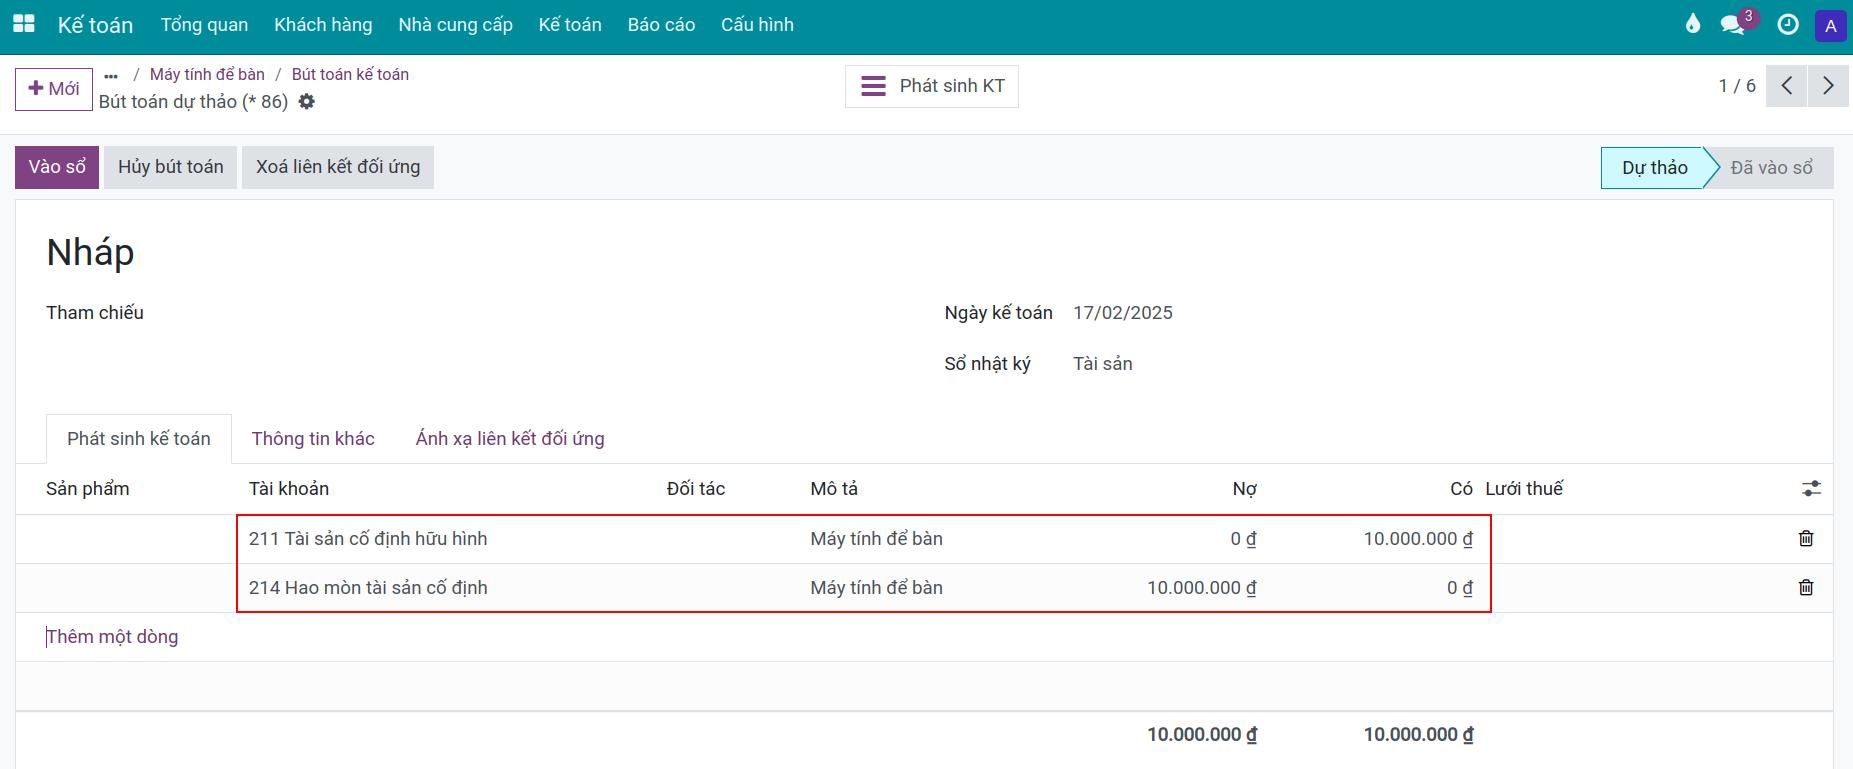Click the water drop debug icon
Viewport: 1853px width, 769px height.
1692,24
